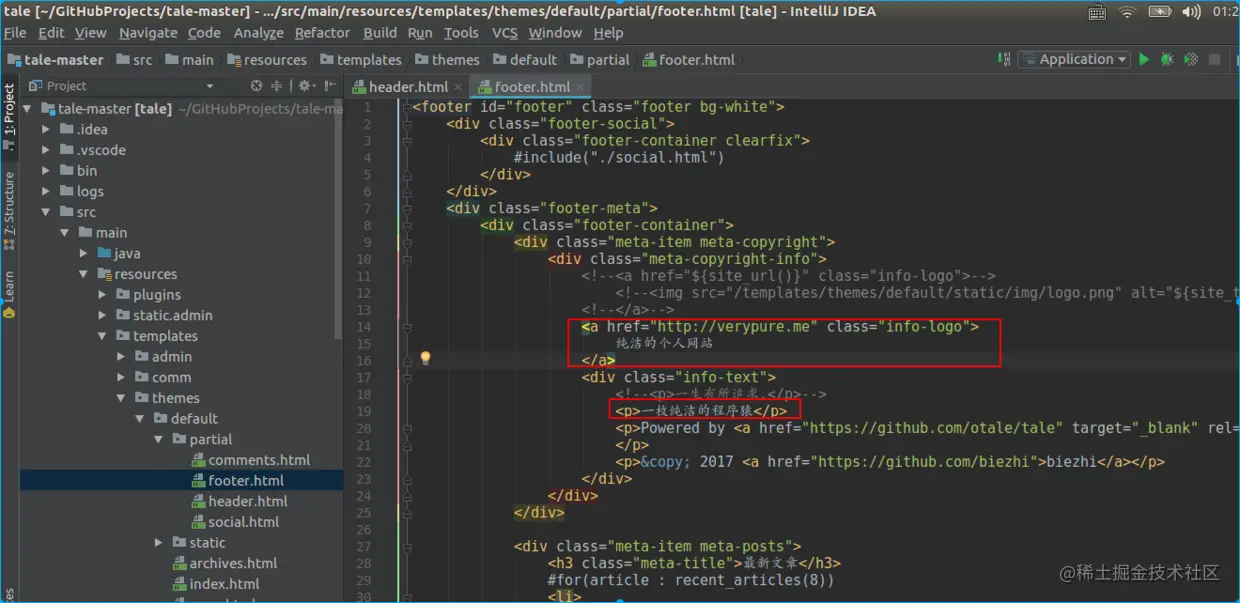
Task: Click the footer.html breadcrumb in navigation bar
Action: [688, 60]
